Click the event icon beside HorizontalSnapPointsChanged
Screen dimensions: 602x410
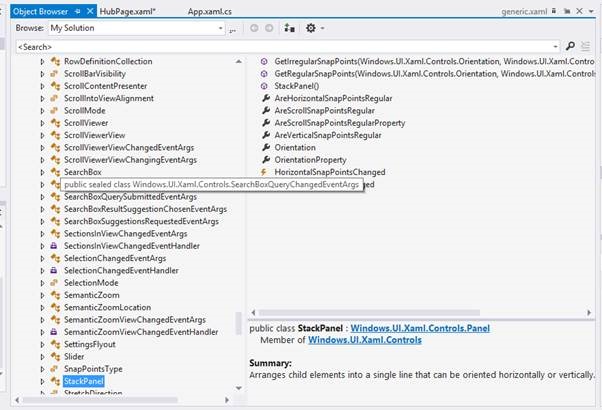coord(264,172)
